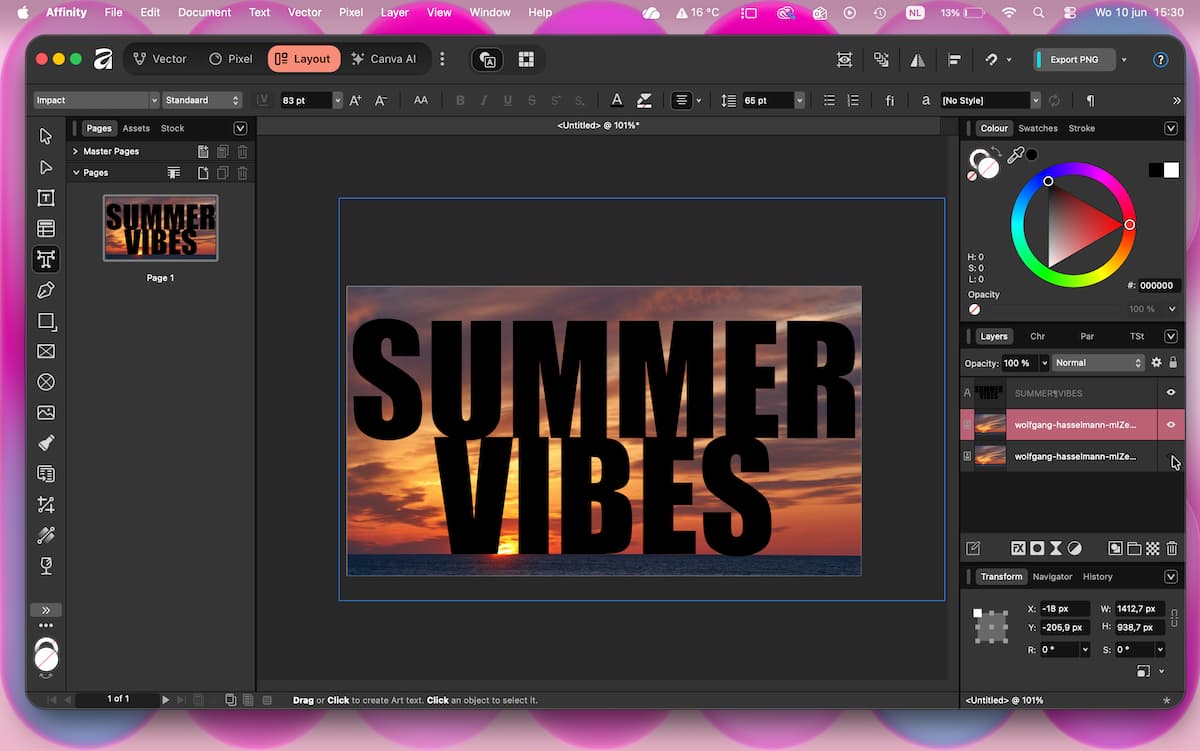
Task: Switch to the Vector studio
Action: click(160, 59)
